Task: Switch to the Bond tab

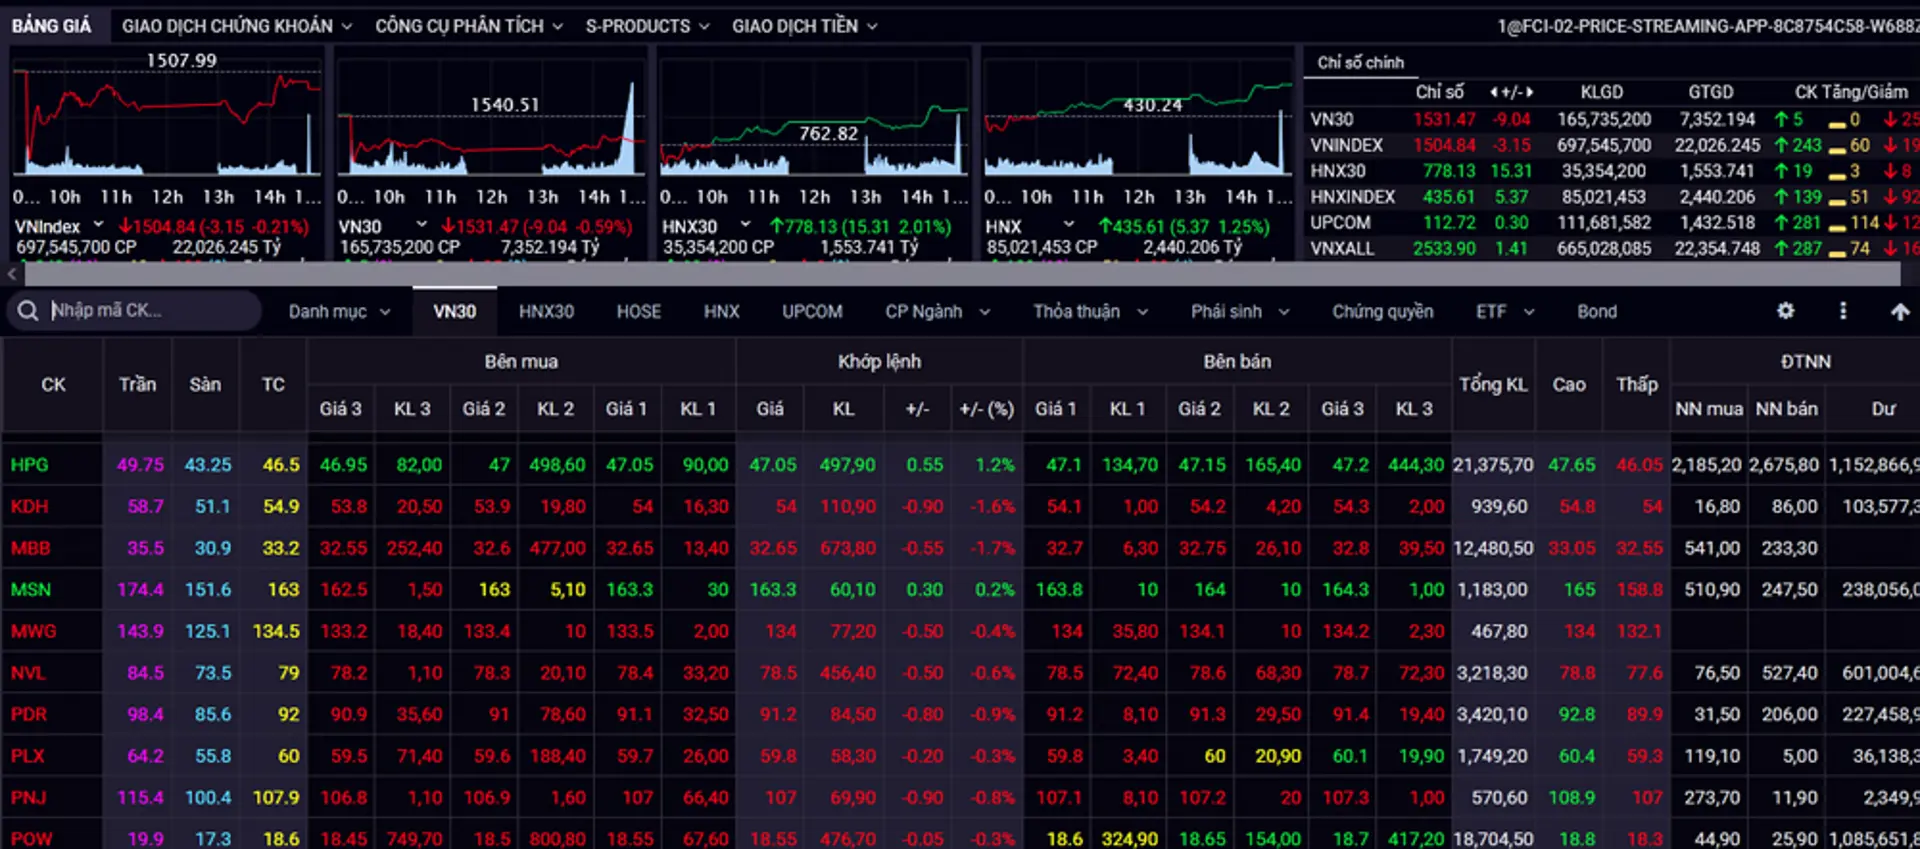Action: tap(1597, 312)
